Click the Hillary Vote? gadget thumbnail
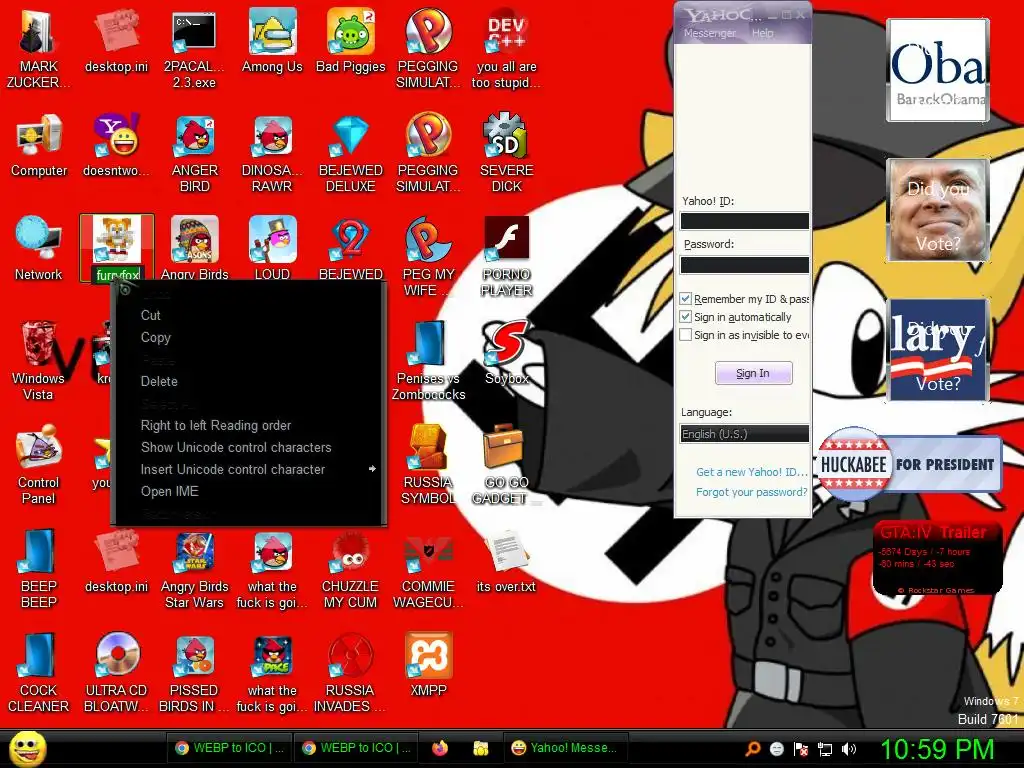The image size is (1024, 768). tap(938, 350)
